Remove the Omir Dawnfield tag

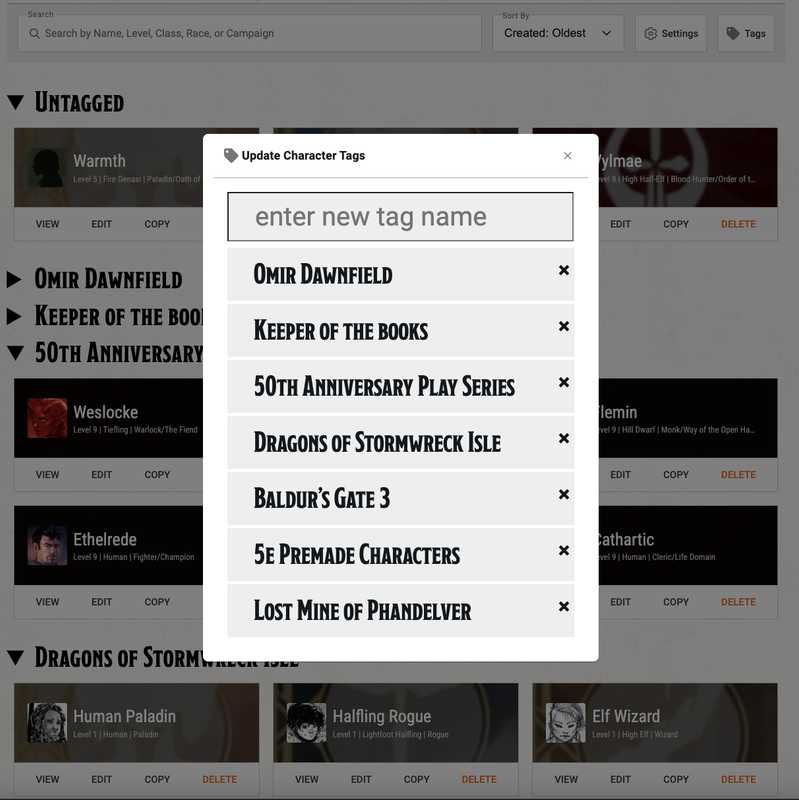[x=563, y=270]
